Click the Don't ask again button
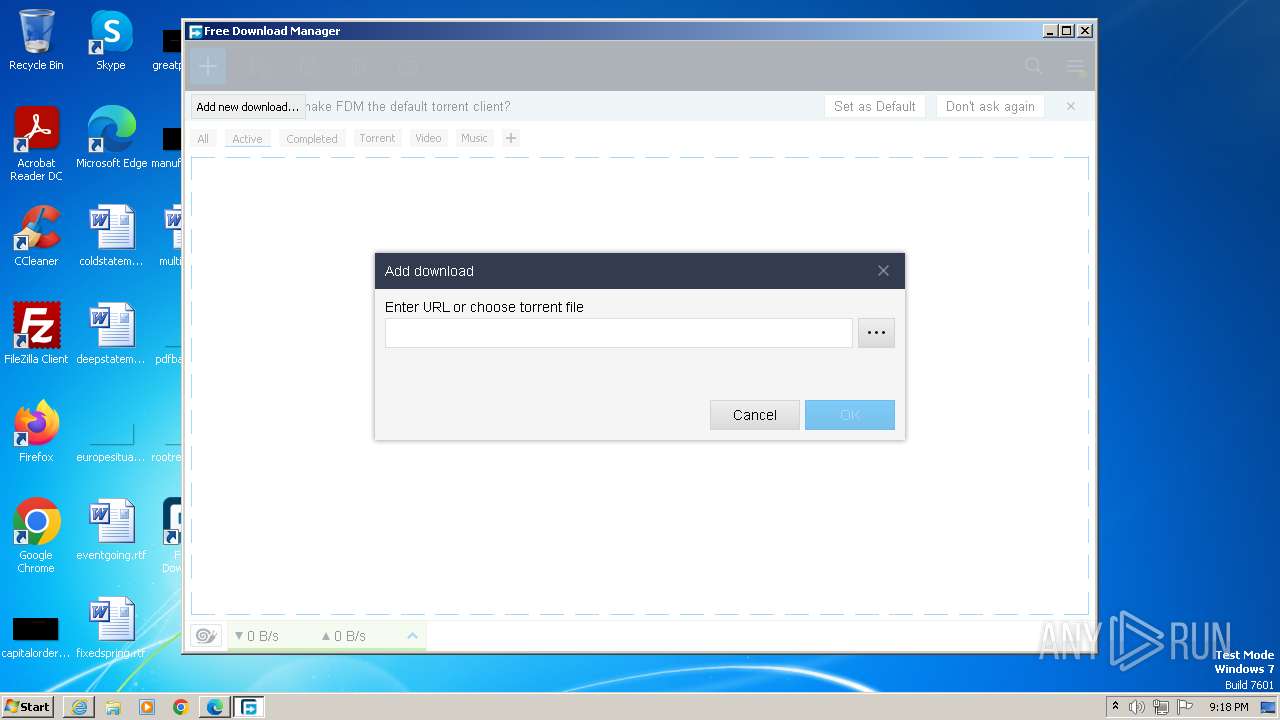Screen dimensions: 1280x720 tap(990, 106)
